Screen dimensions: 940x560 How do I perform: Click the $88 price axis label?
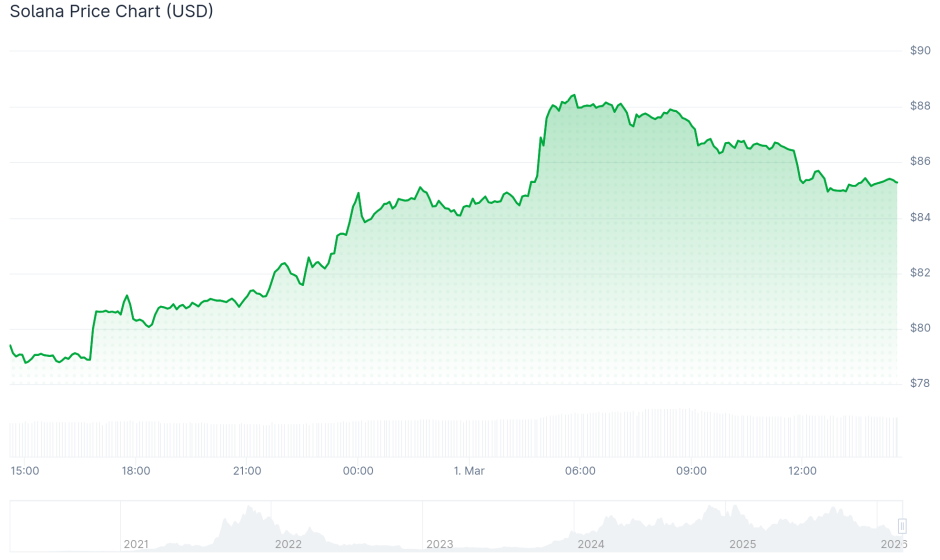point(919,106)
